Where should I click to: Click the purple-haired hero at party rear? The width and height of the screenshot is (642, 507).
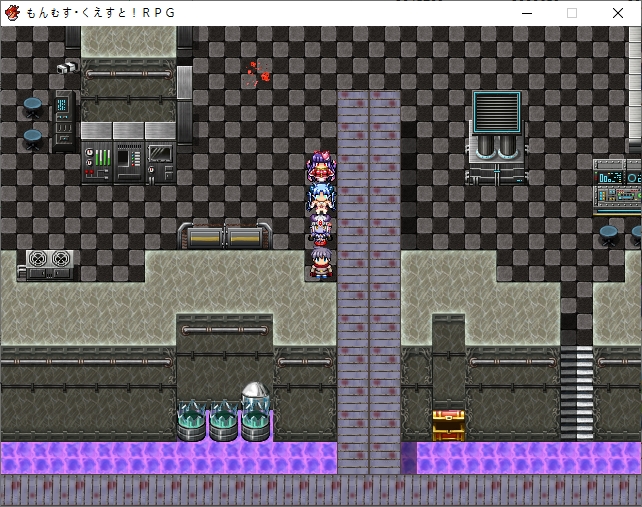coord(321,263)
